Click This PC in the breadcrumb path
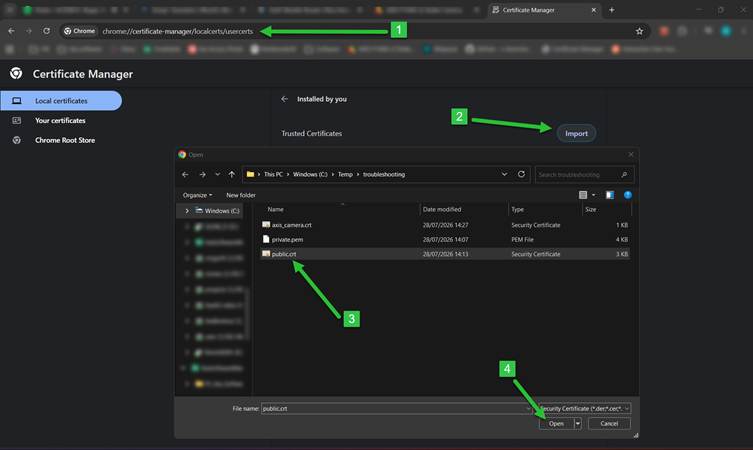 (273, 174)
